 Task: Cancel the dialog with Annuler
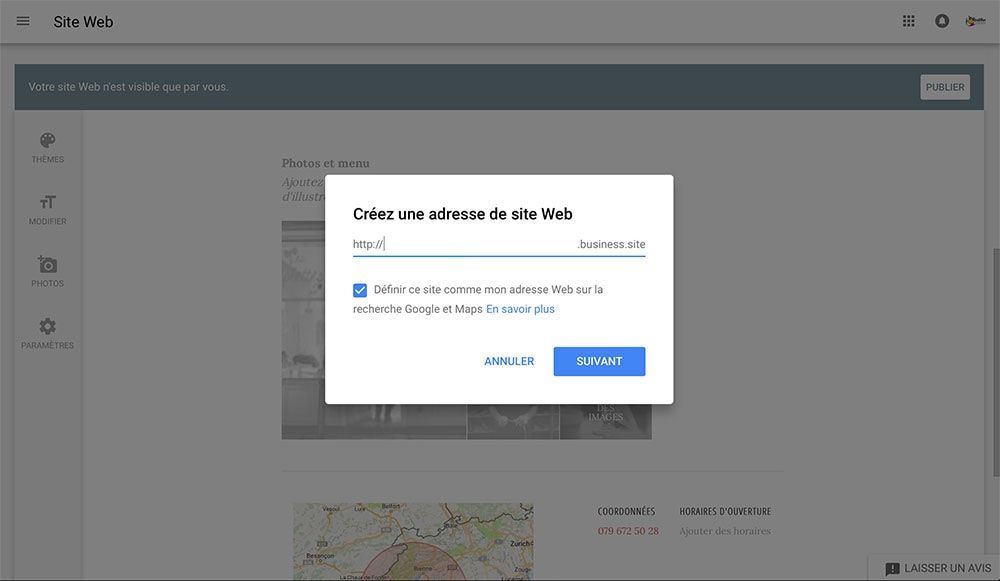[509, 361]
